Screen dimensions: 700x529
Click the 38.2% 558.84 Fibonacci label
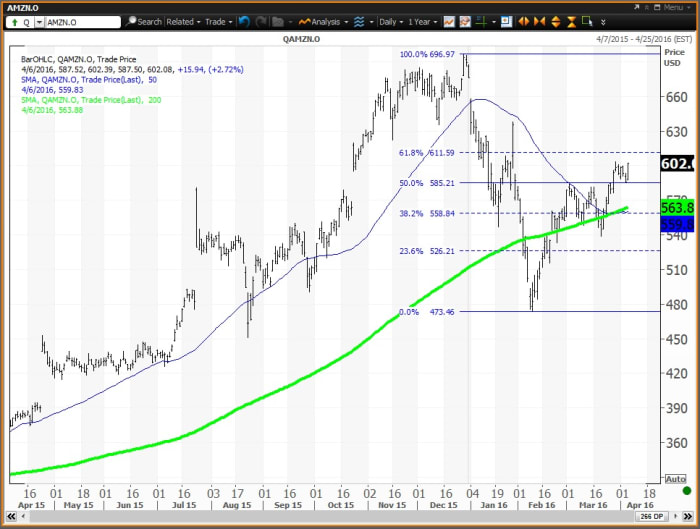(x=426, y=213)
